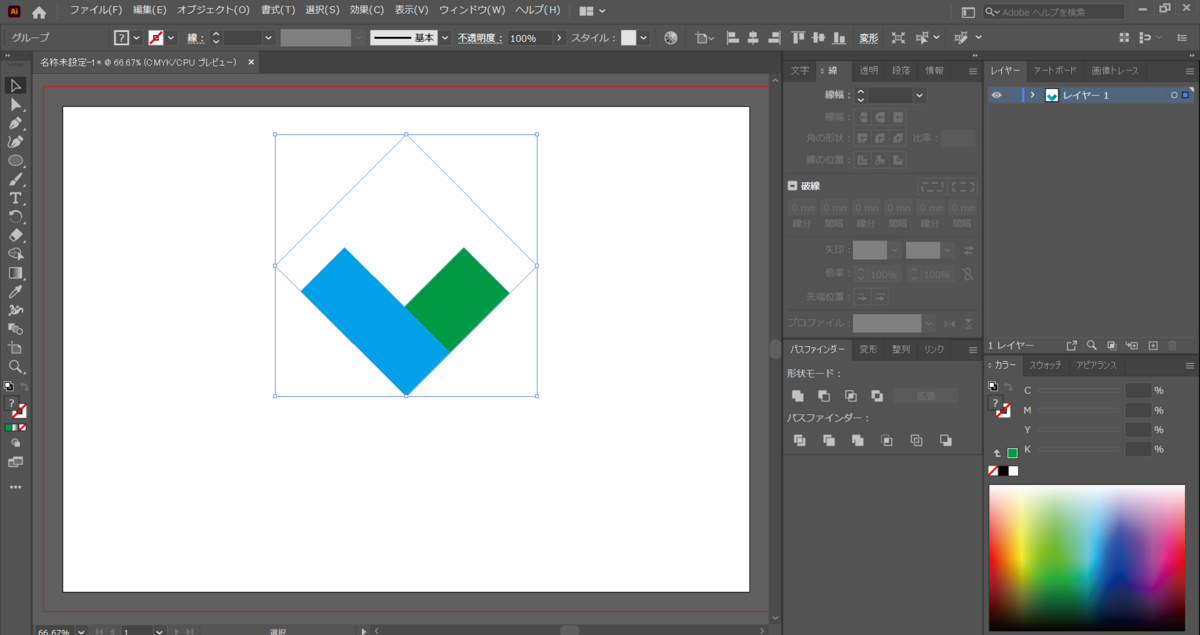Click Exclude icon in shape modes
The image size is (1200, 635).
pos(877,396)
